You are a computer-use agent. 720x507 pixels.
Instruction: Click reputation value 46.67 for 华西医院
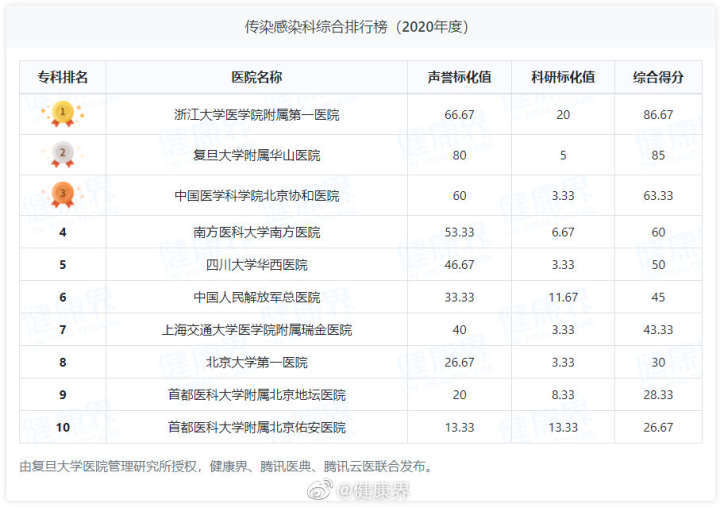459,265
